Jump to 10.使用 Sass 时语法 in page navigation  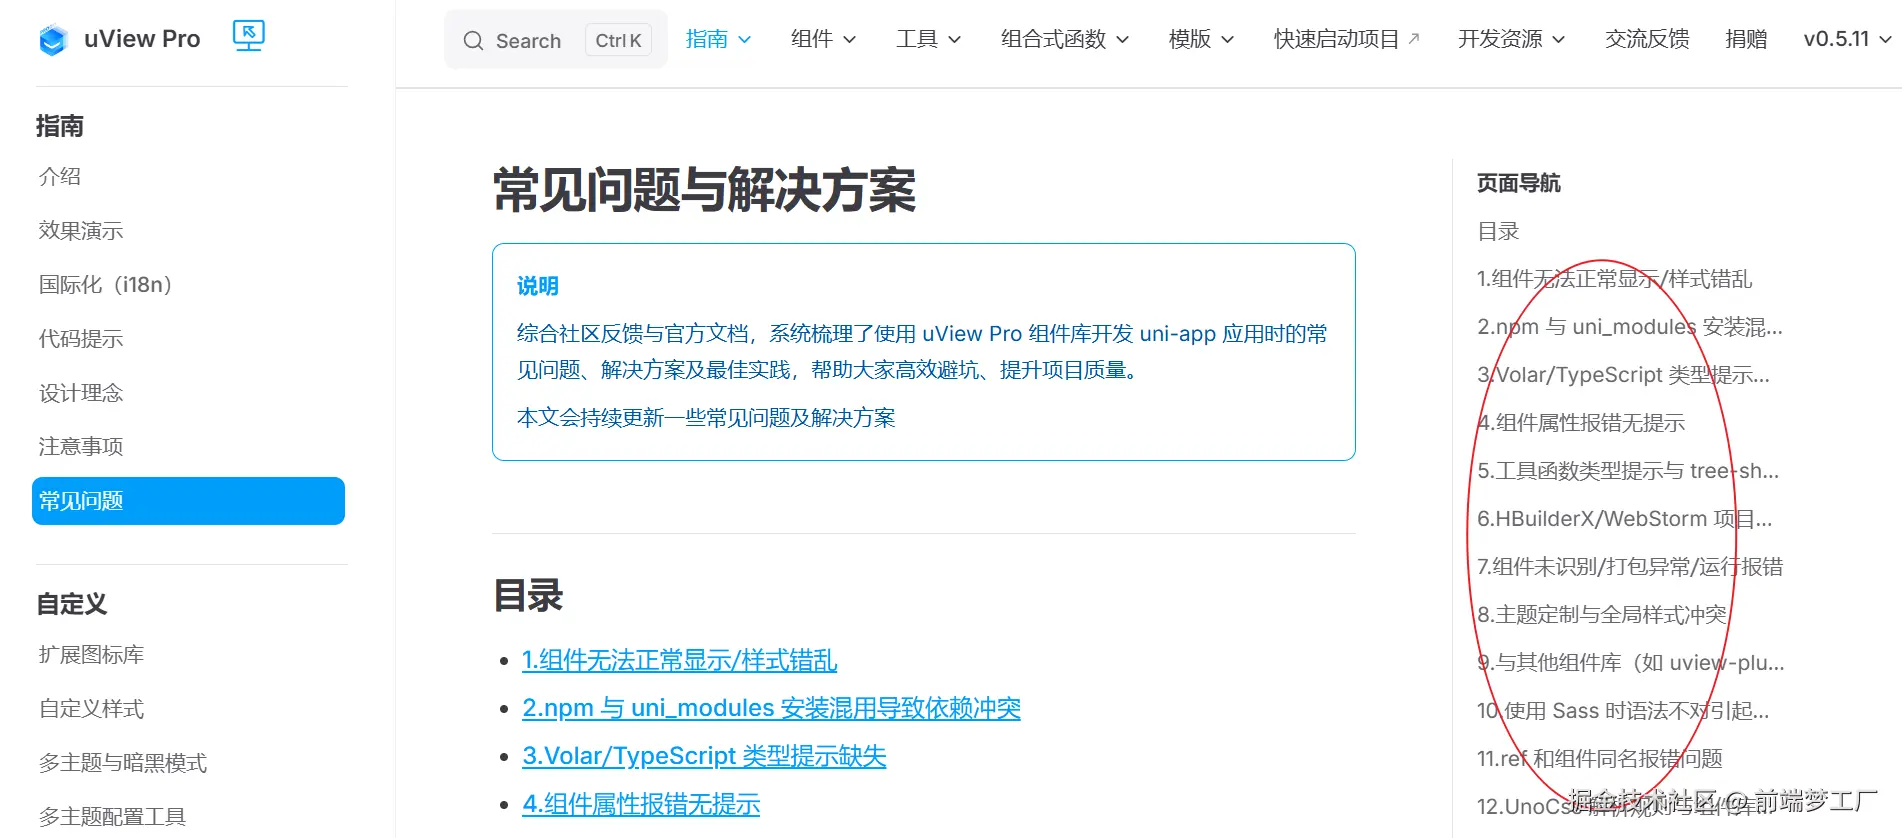tap(1623, 711)
